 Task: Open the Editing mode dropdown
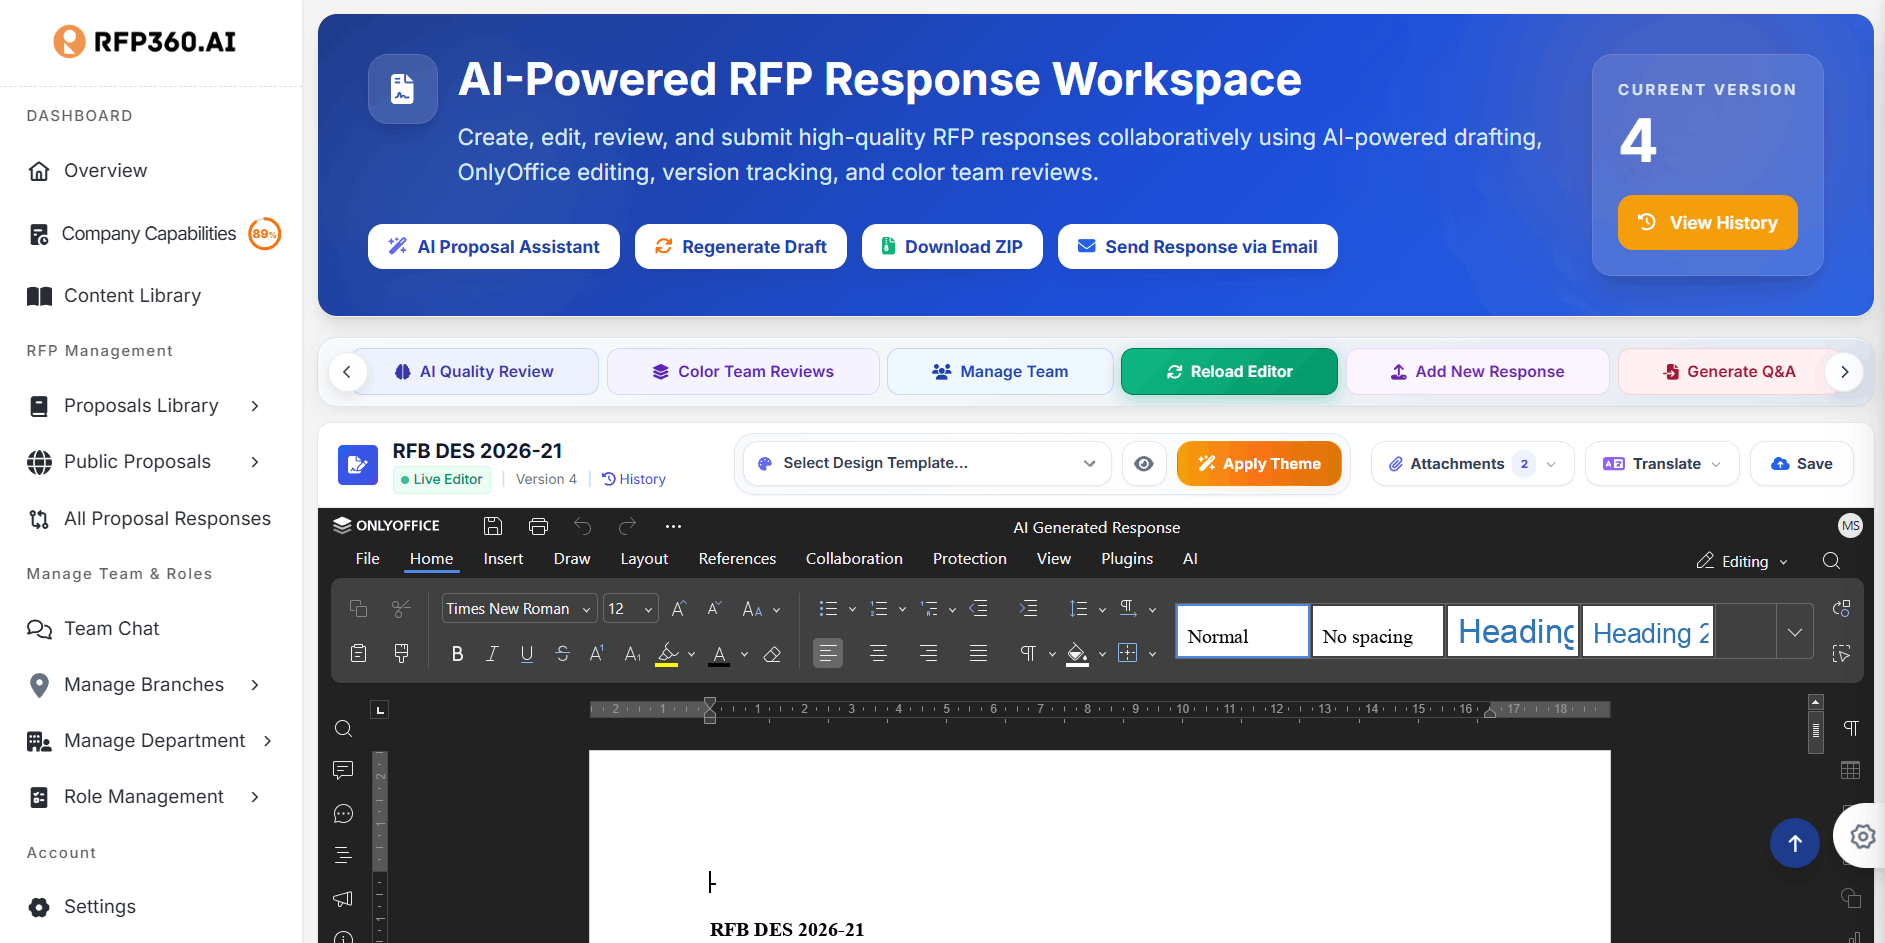pyautogui.click(x=1743, y=561)
